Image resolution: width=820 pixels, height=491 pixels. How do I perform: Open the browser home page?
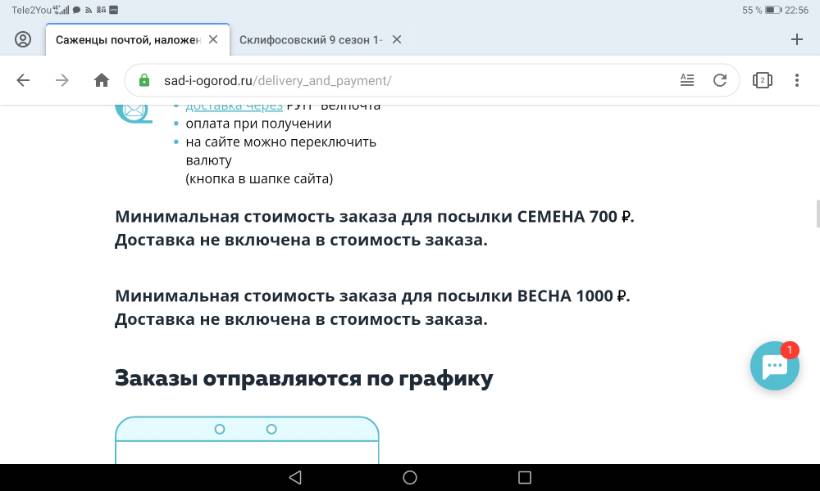pos(101,80)
